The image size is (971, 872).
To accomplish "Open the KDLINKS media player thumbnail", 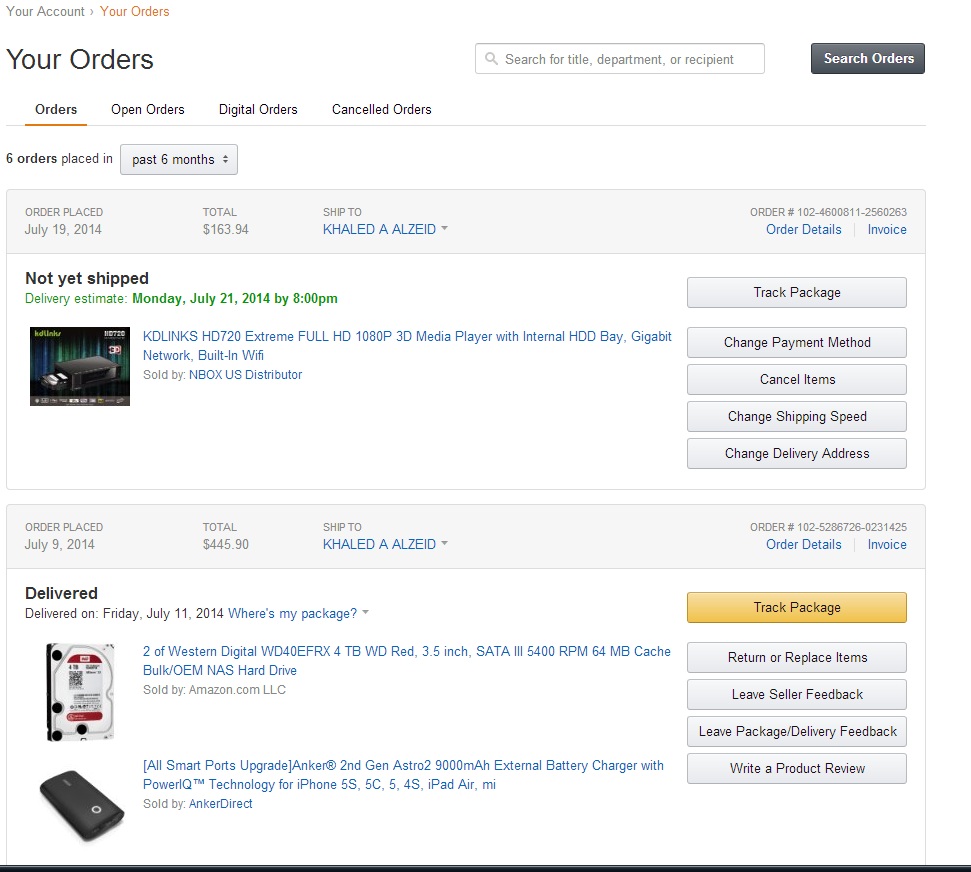I will (80, 367).
